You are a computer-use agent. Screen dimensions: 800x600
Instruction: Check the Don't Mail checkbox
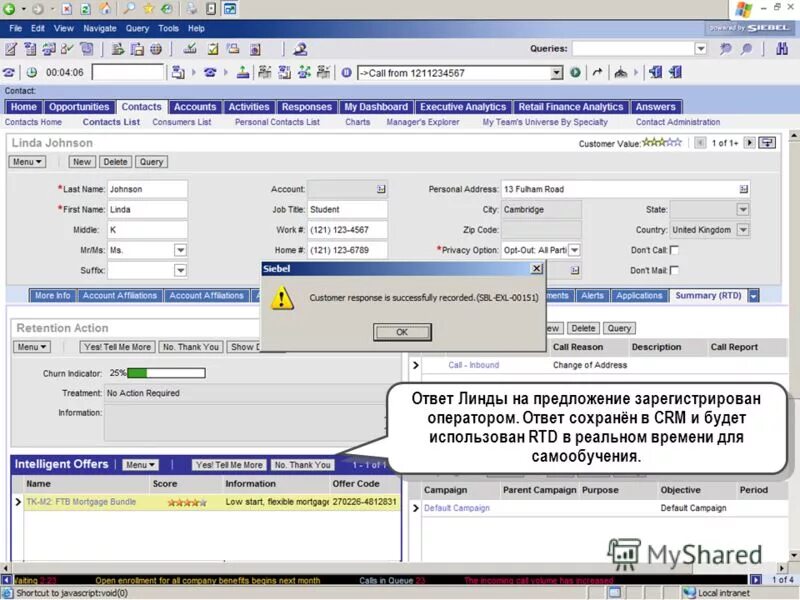[x=674, y=270]
